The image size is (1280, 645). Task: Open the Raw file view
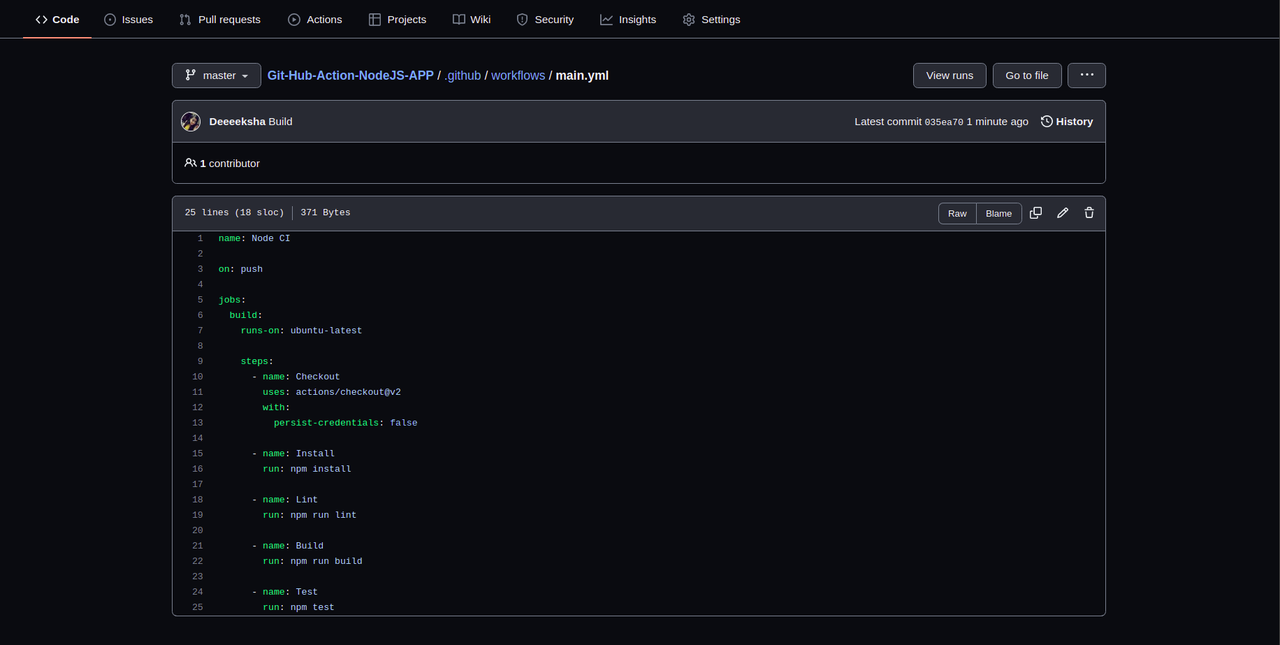point(957,213)
